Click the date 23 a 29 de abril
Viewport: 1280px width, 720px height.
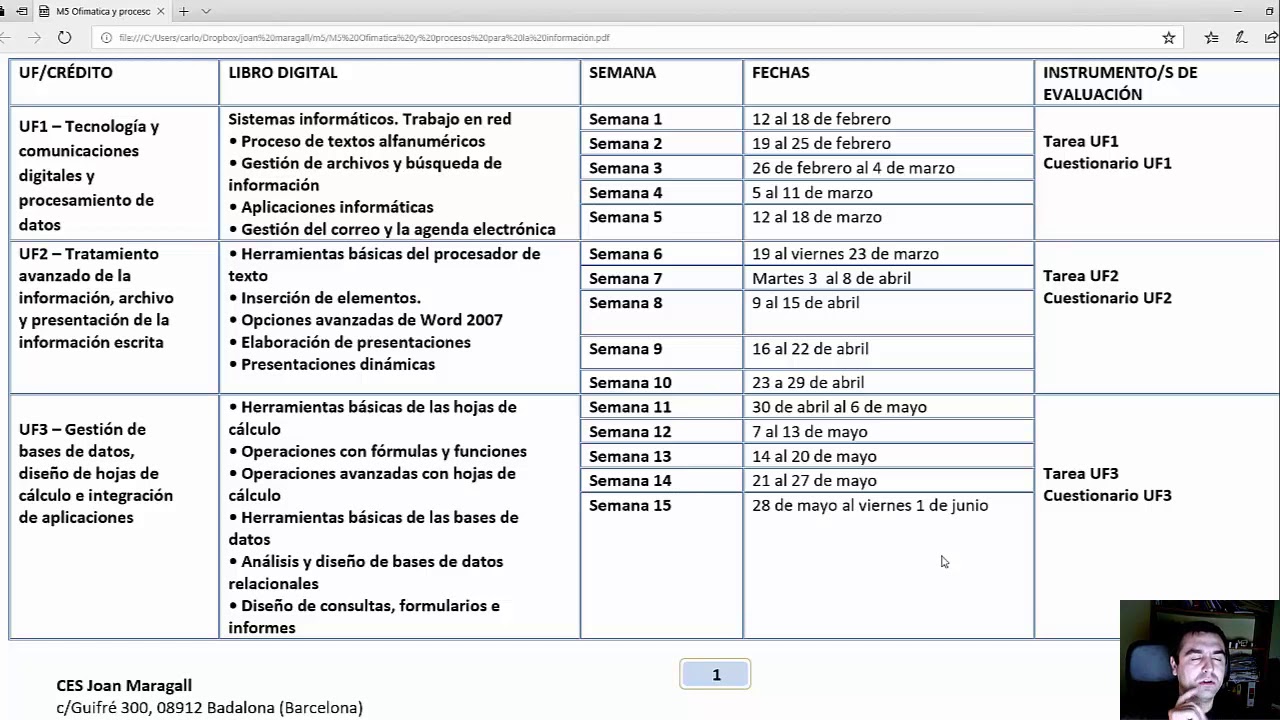click(x=808, y=382)
